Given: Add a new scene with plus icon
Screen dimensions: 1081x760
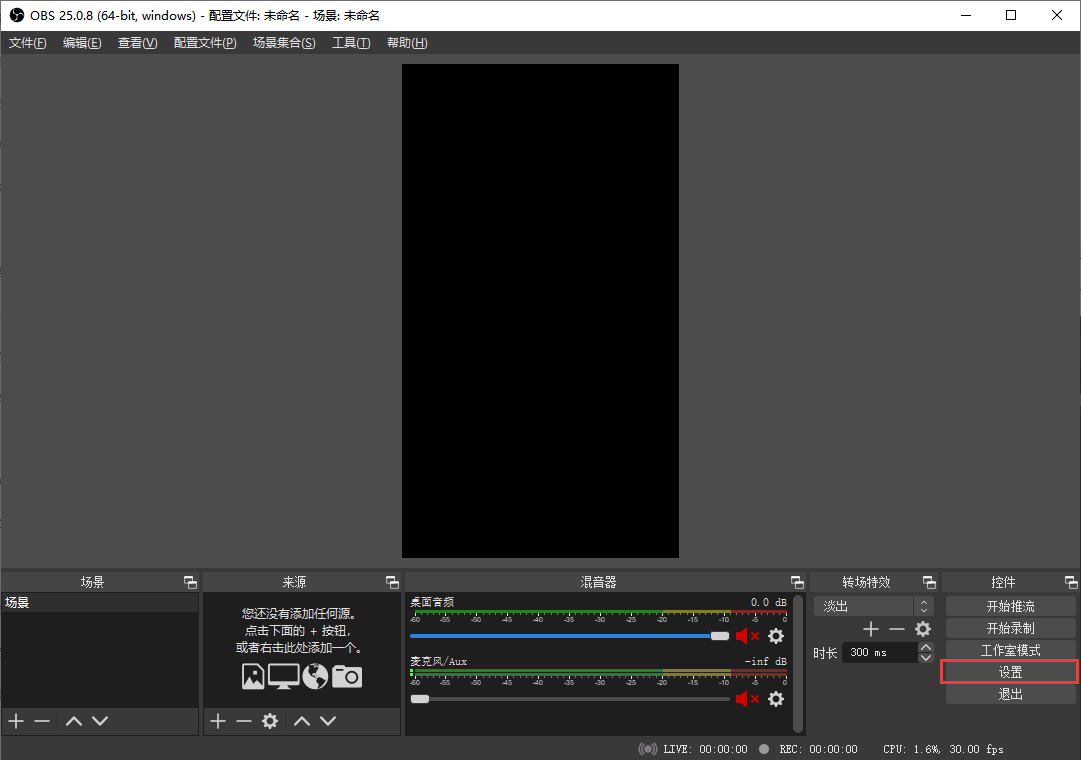Looking at the screenshot, I should click(16, 721).
